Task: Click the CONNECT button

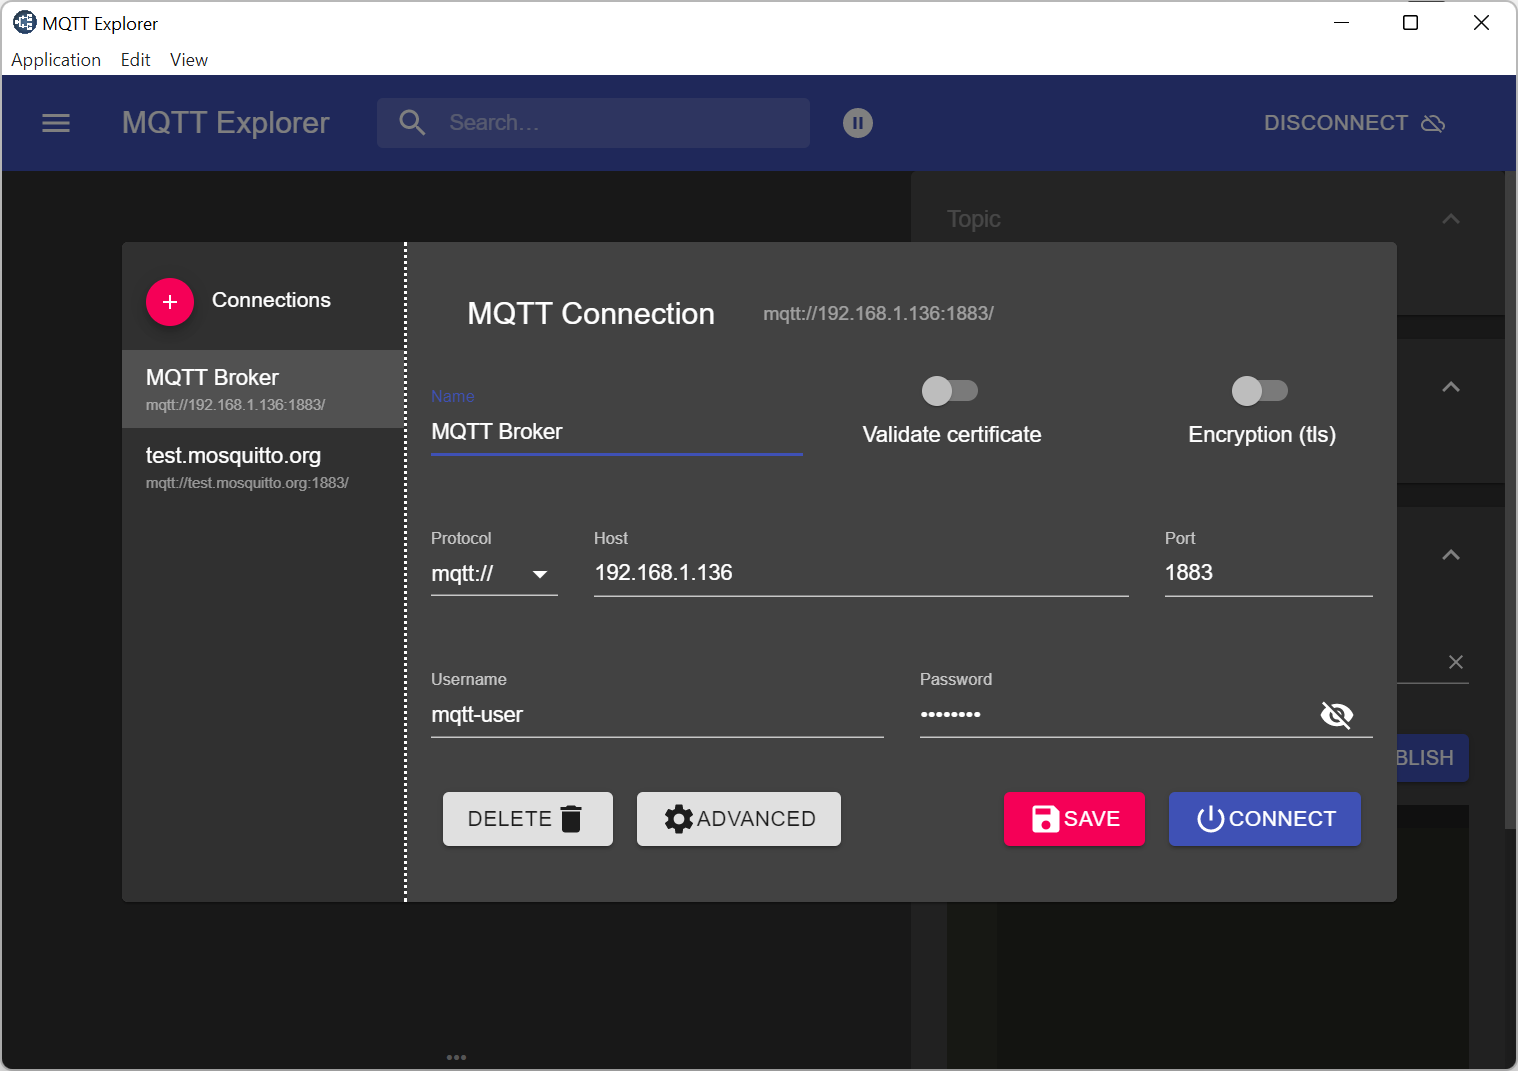Action: (x=1265, y=819)
